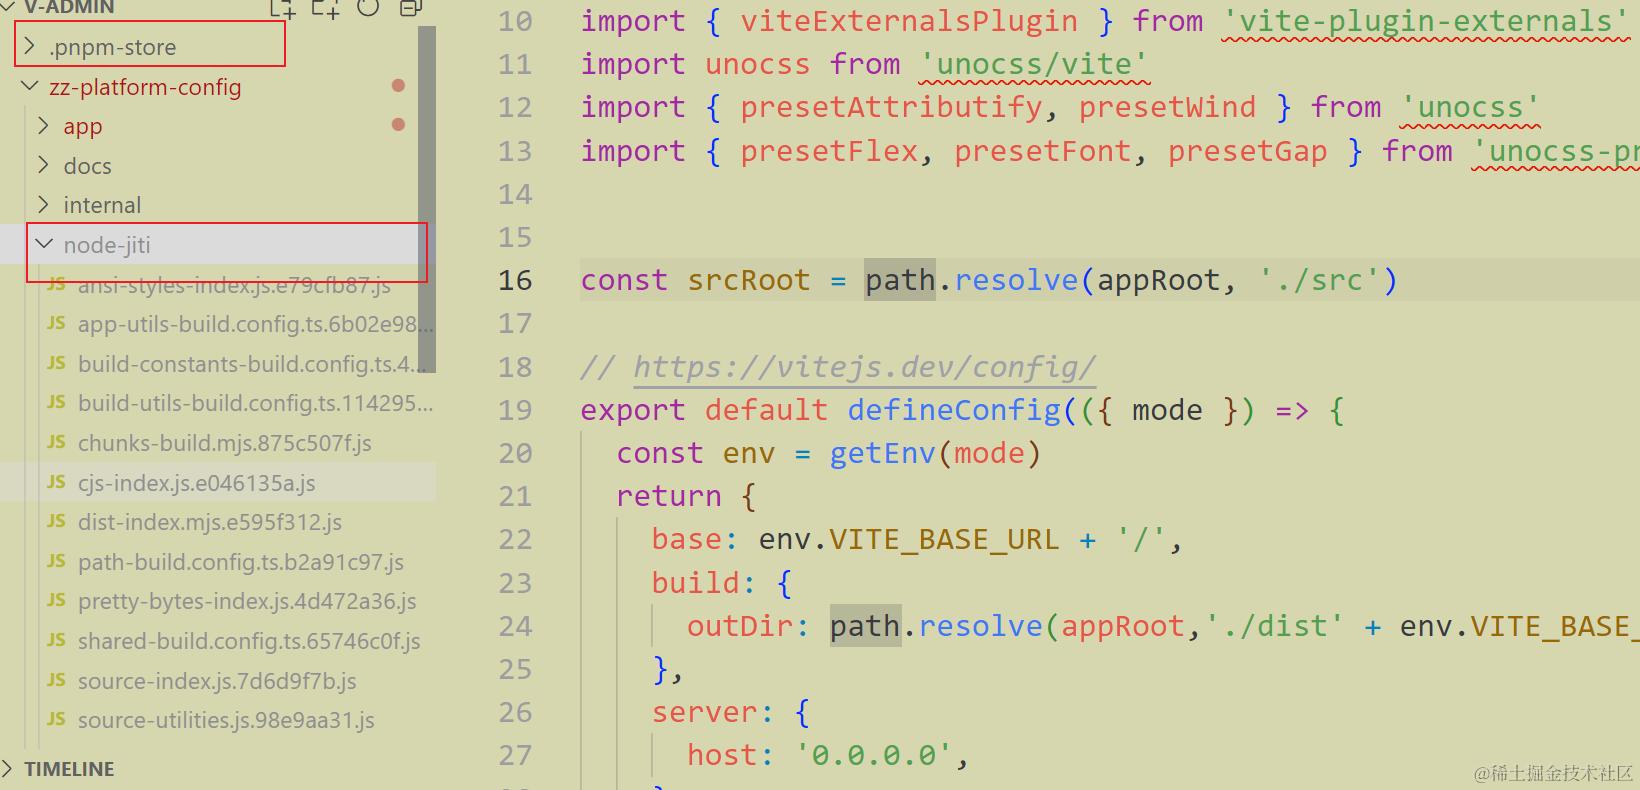This screenshot has height=790, width=1640.
Task: Click VITE_BASE_URL on line 22
Action: (x=943, y=540)
